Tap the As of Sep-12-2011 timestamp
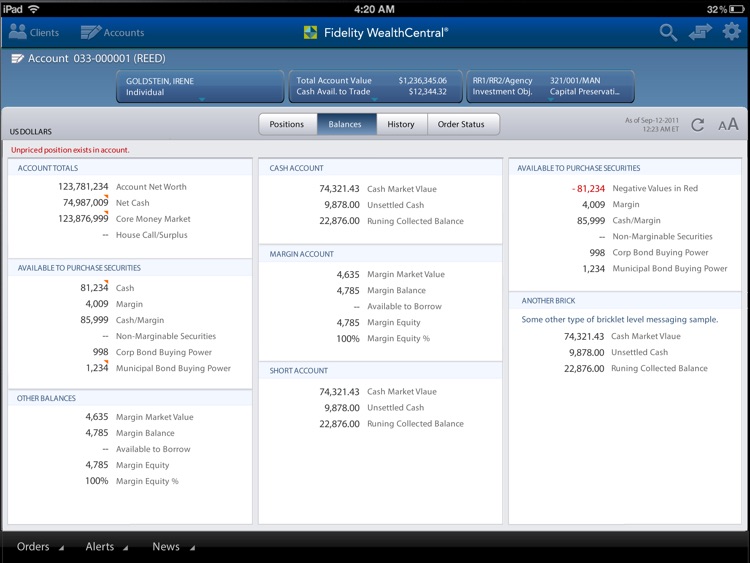This screenshot has height=563, width=750. coord(652,124)
